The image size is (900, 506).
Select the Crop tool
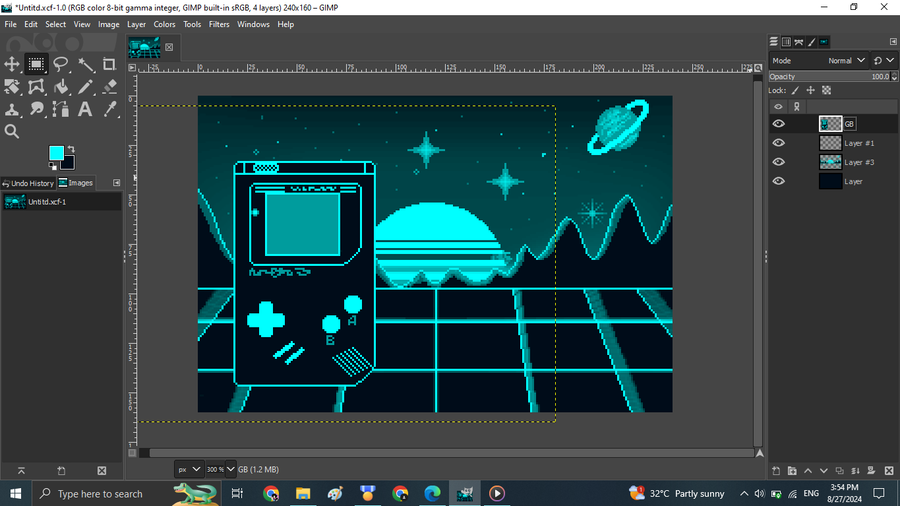point(109,64)
